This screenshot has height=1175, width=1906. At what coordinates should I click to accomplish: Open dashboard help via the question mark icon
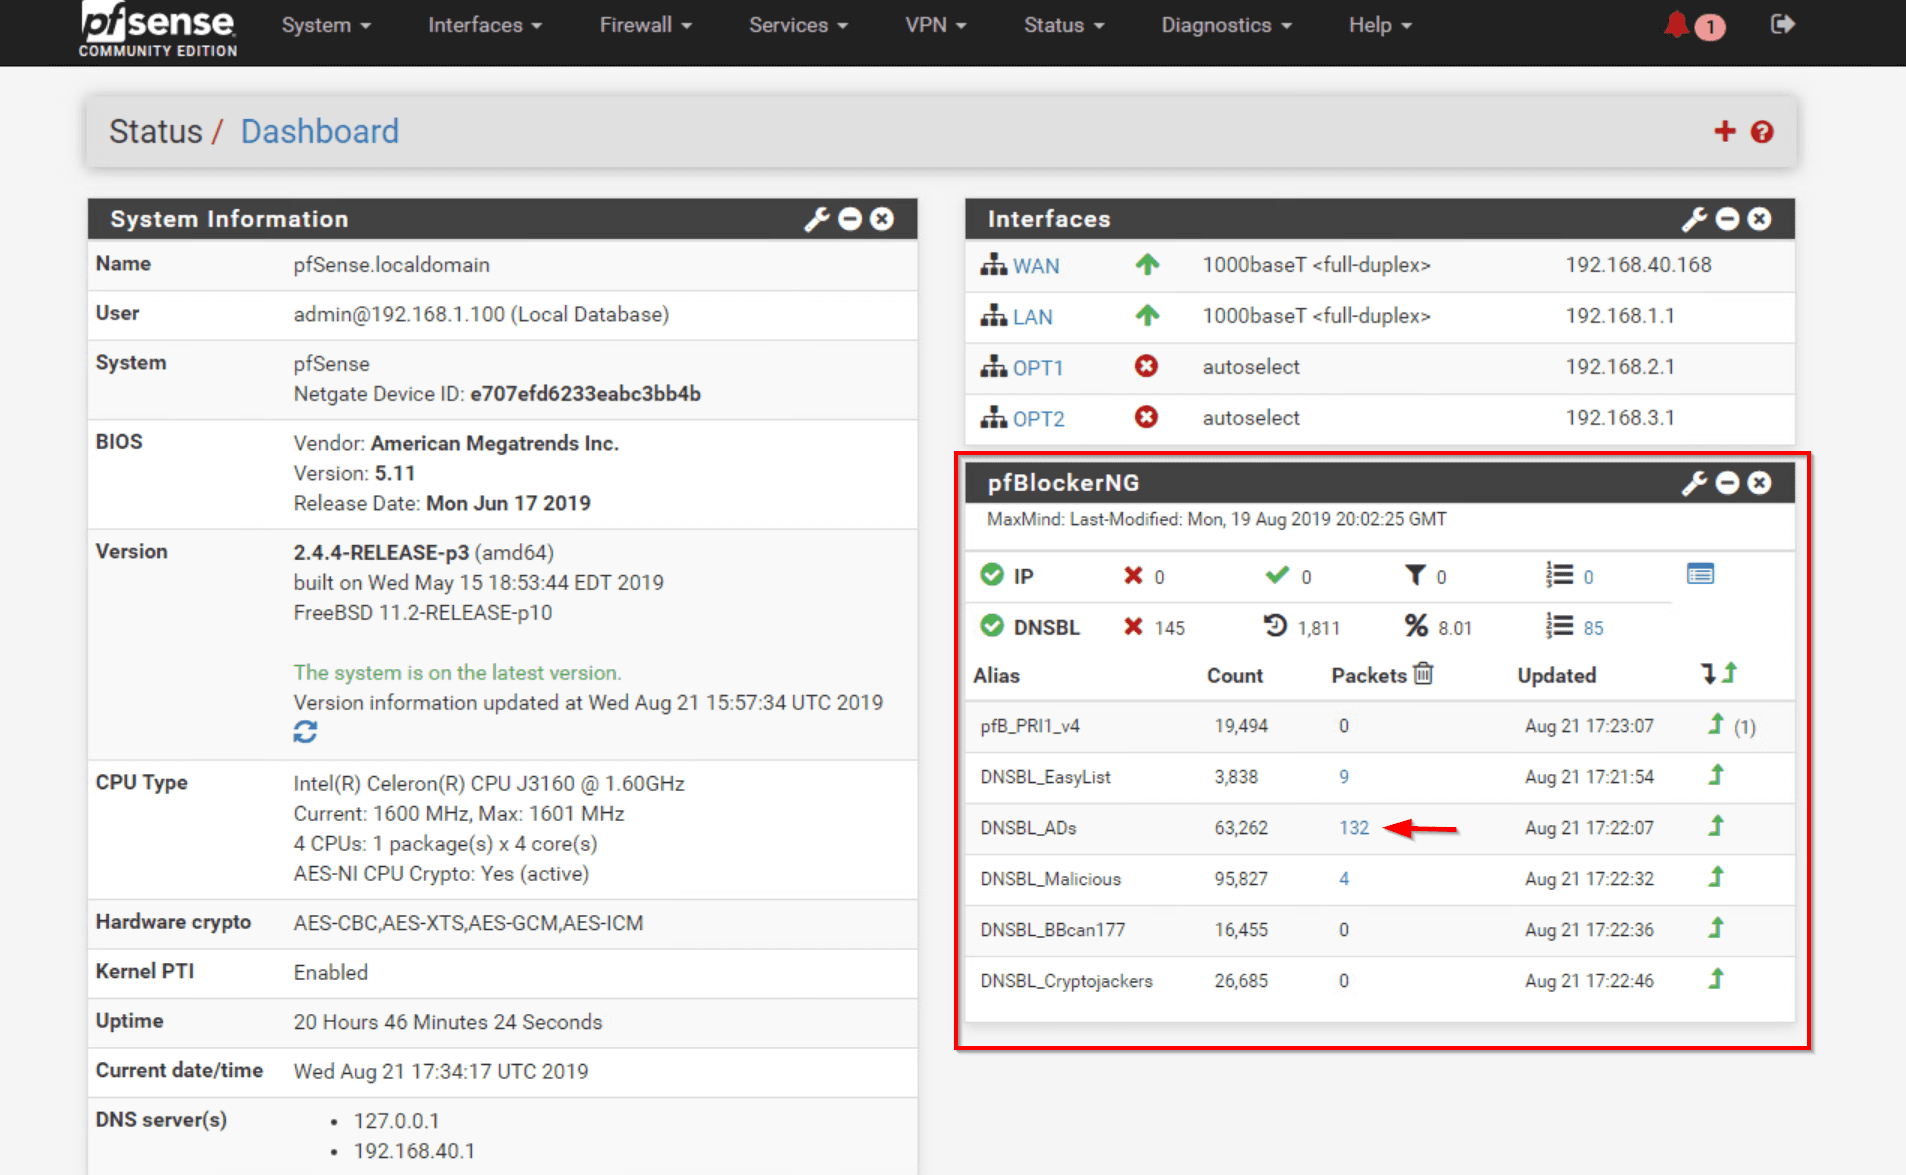1762,131
